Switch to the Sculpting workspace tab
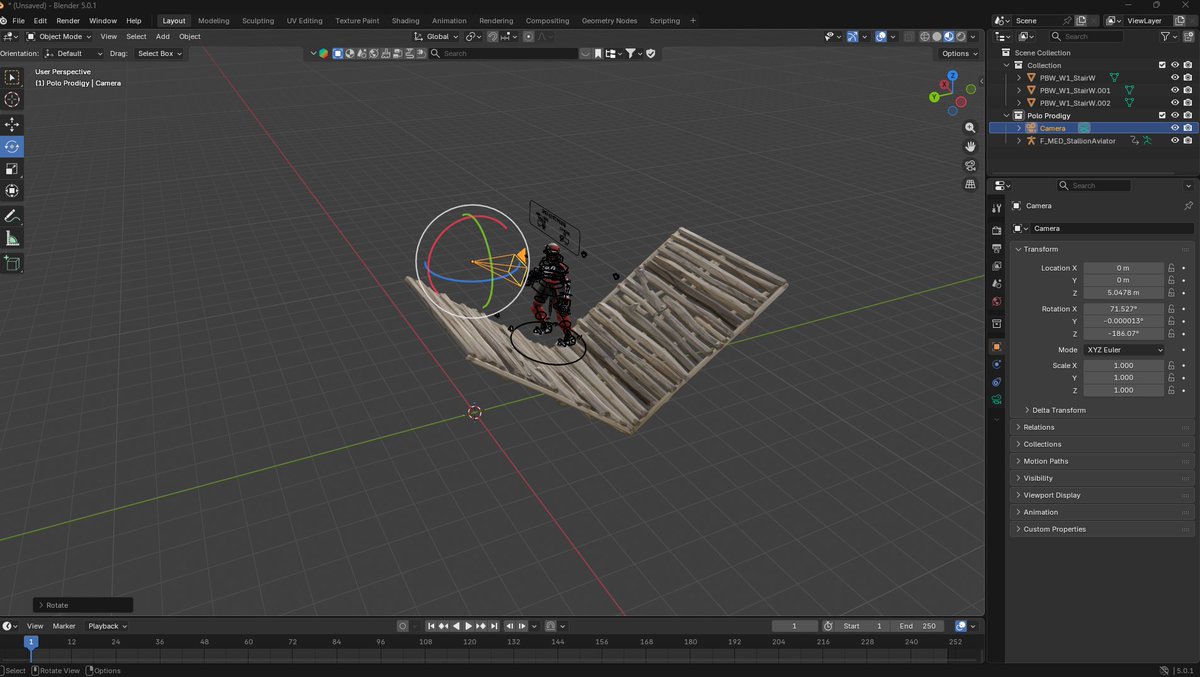1200x677 pixels. click(x=258, y=20)
